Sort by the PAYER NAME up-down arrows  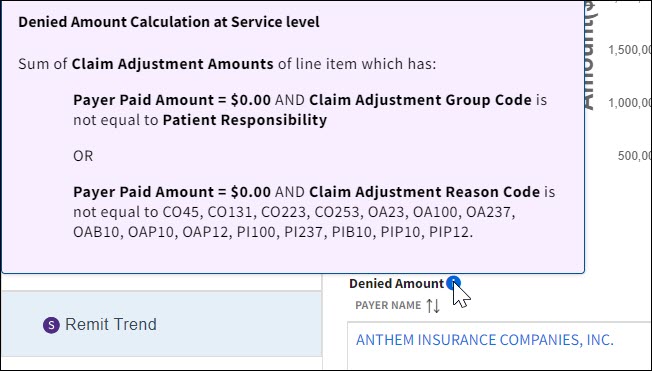[x=433, y=306]
